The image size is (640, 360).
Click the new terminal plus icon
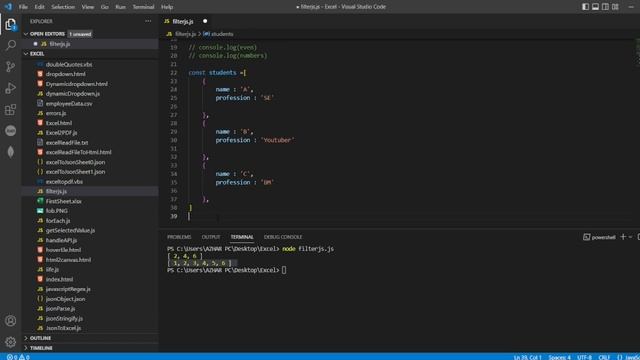coord(623,237)
